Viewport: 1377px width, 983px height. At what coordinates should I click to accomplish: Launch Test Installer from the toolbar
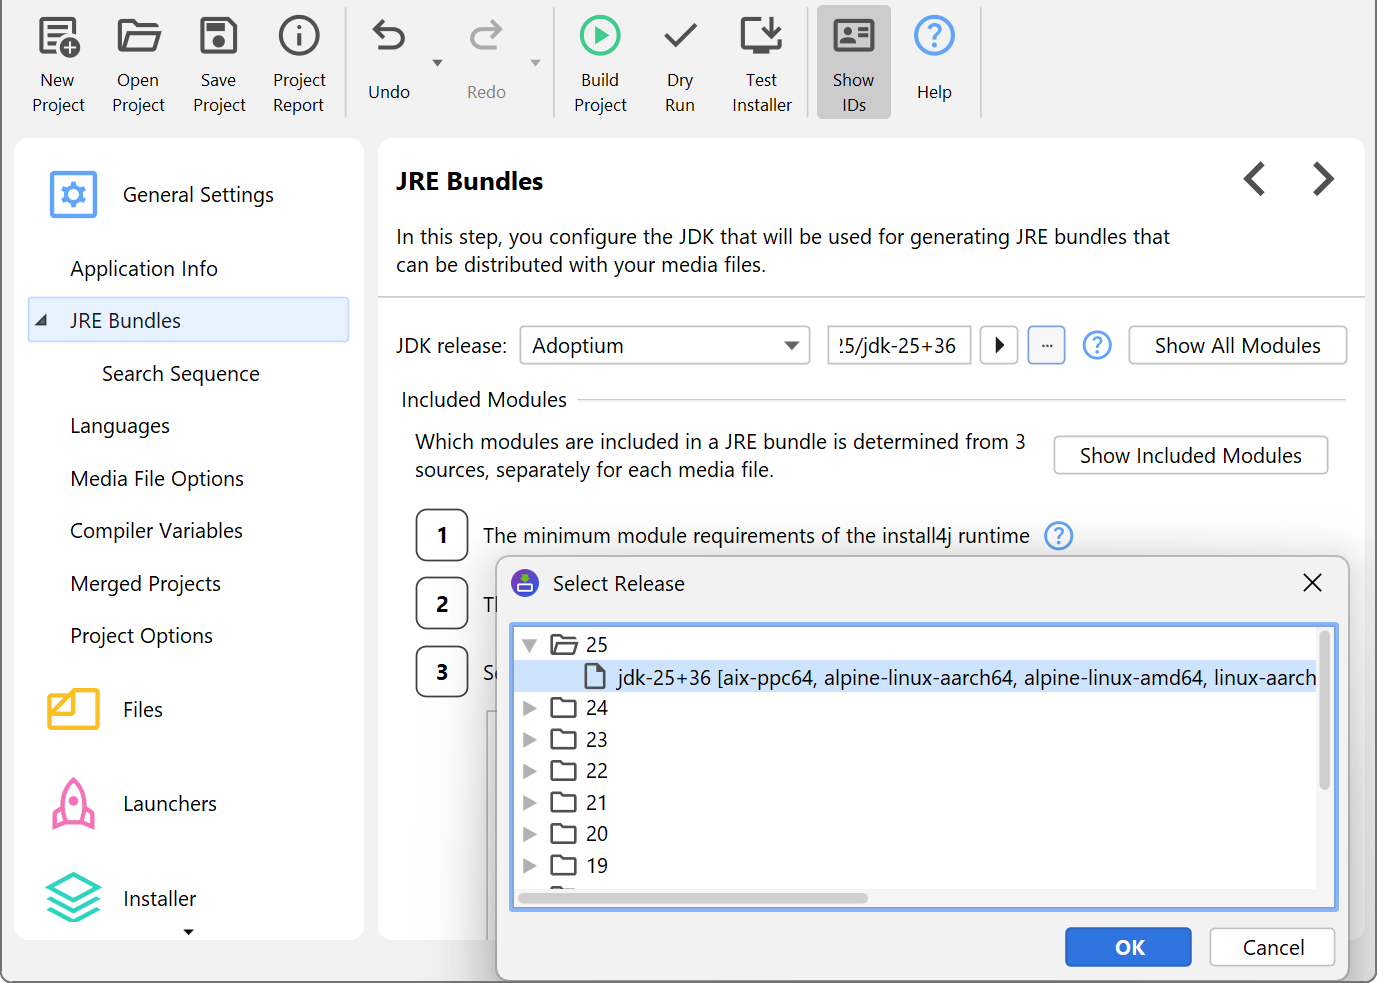[761, 37]
